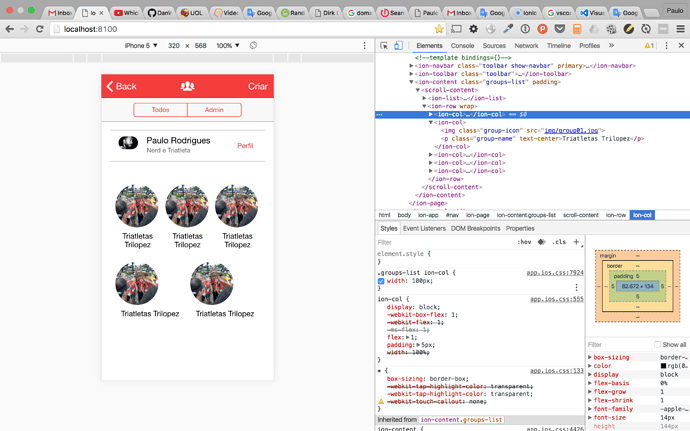Viewport: 690px width, 431px height.
Task: Tap Back in app navbar
Action: point(122,86)
